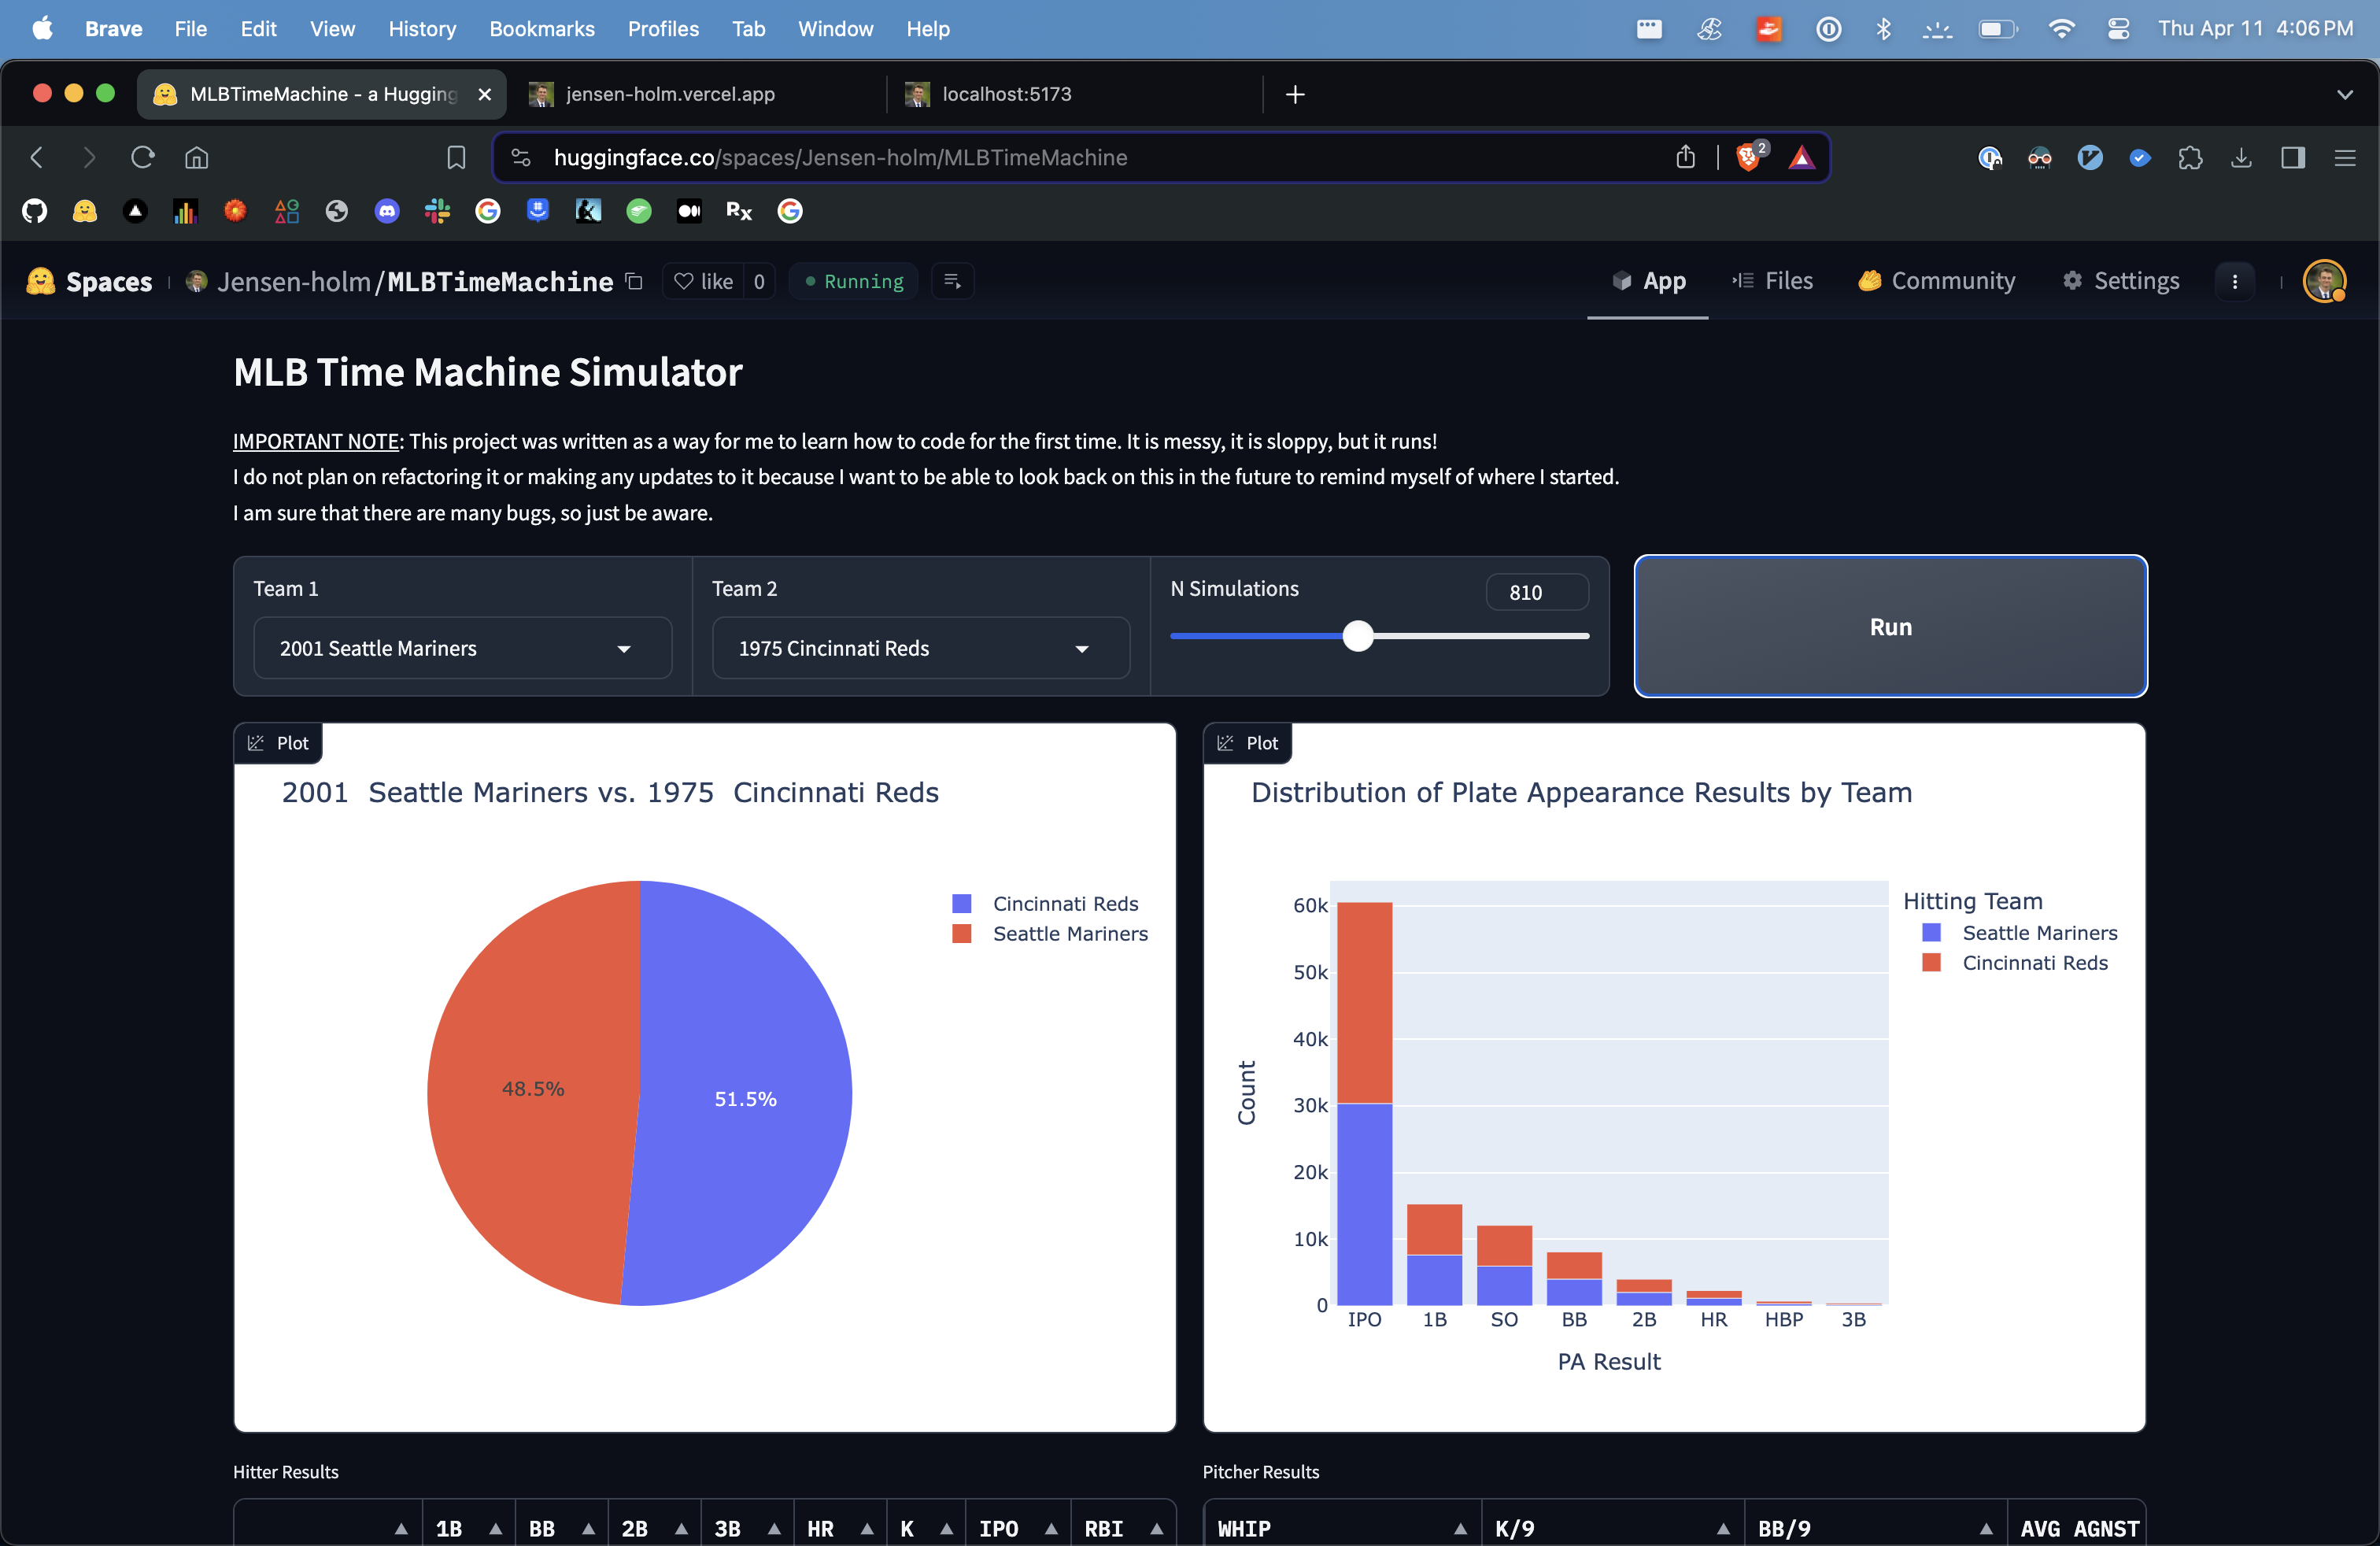Click the N Simulations number field
The image size is (2380, 1546).
(1536, 592)
